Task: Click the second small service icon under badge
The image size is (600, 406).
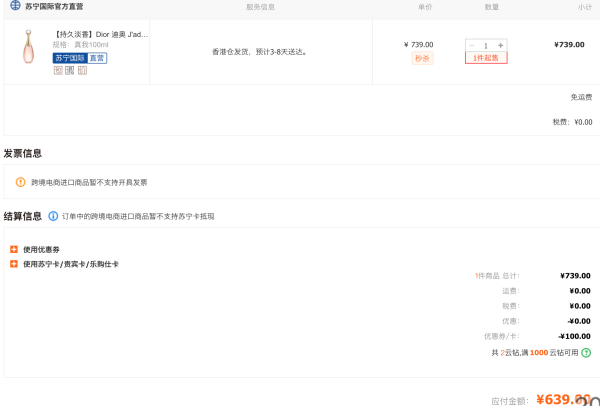Action: click(x=70, y=70)
